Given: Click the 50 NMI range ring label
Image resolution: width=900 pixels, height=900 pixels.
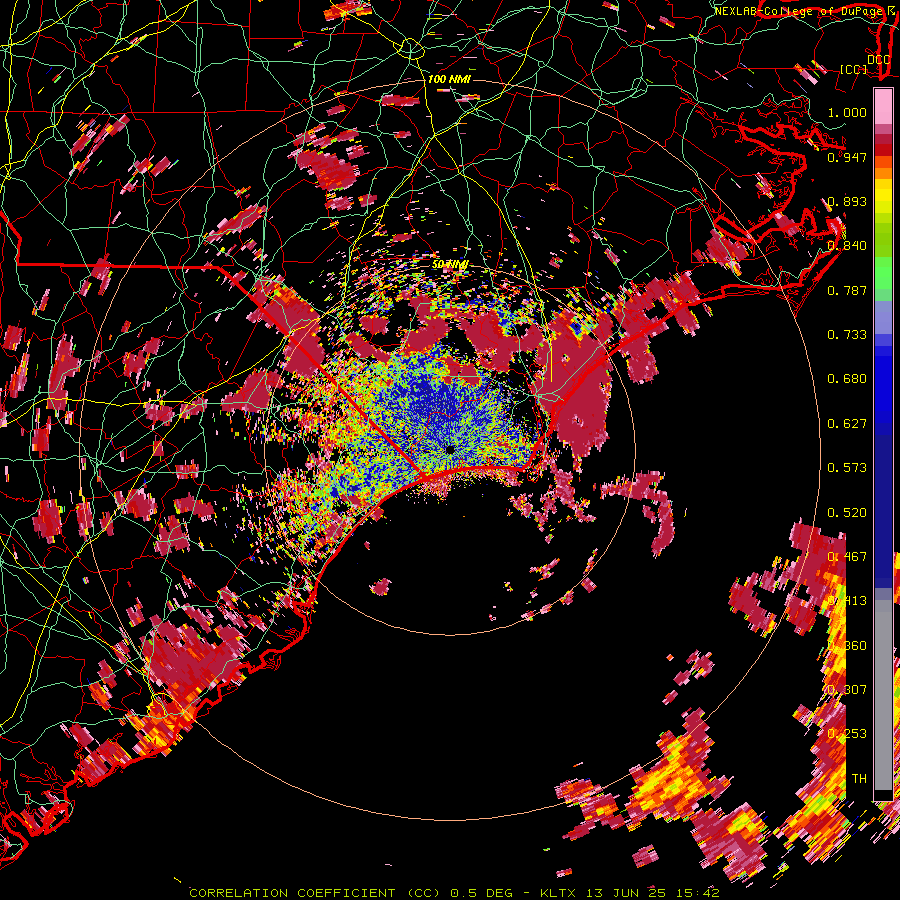Looking at the screenshot, I should click(x=450, y=265).
